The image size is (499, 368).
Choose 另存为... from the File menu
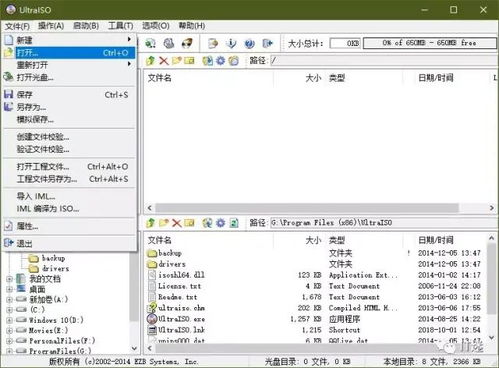31,107
